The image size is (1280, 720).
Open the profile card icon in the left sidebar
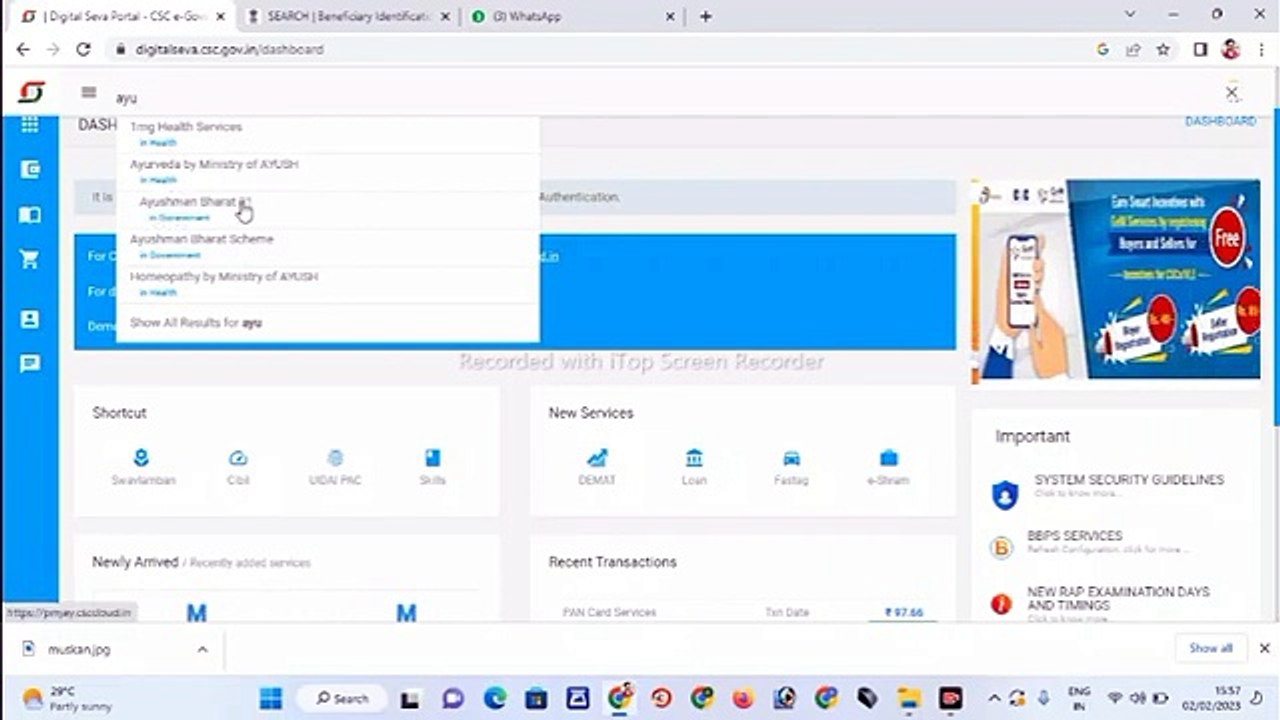[x=30, y=319]
